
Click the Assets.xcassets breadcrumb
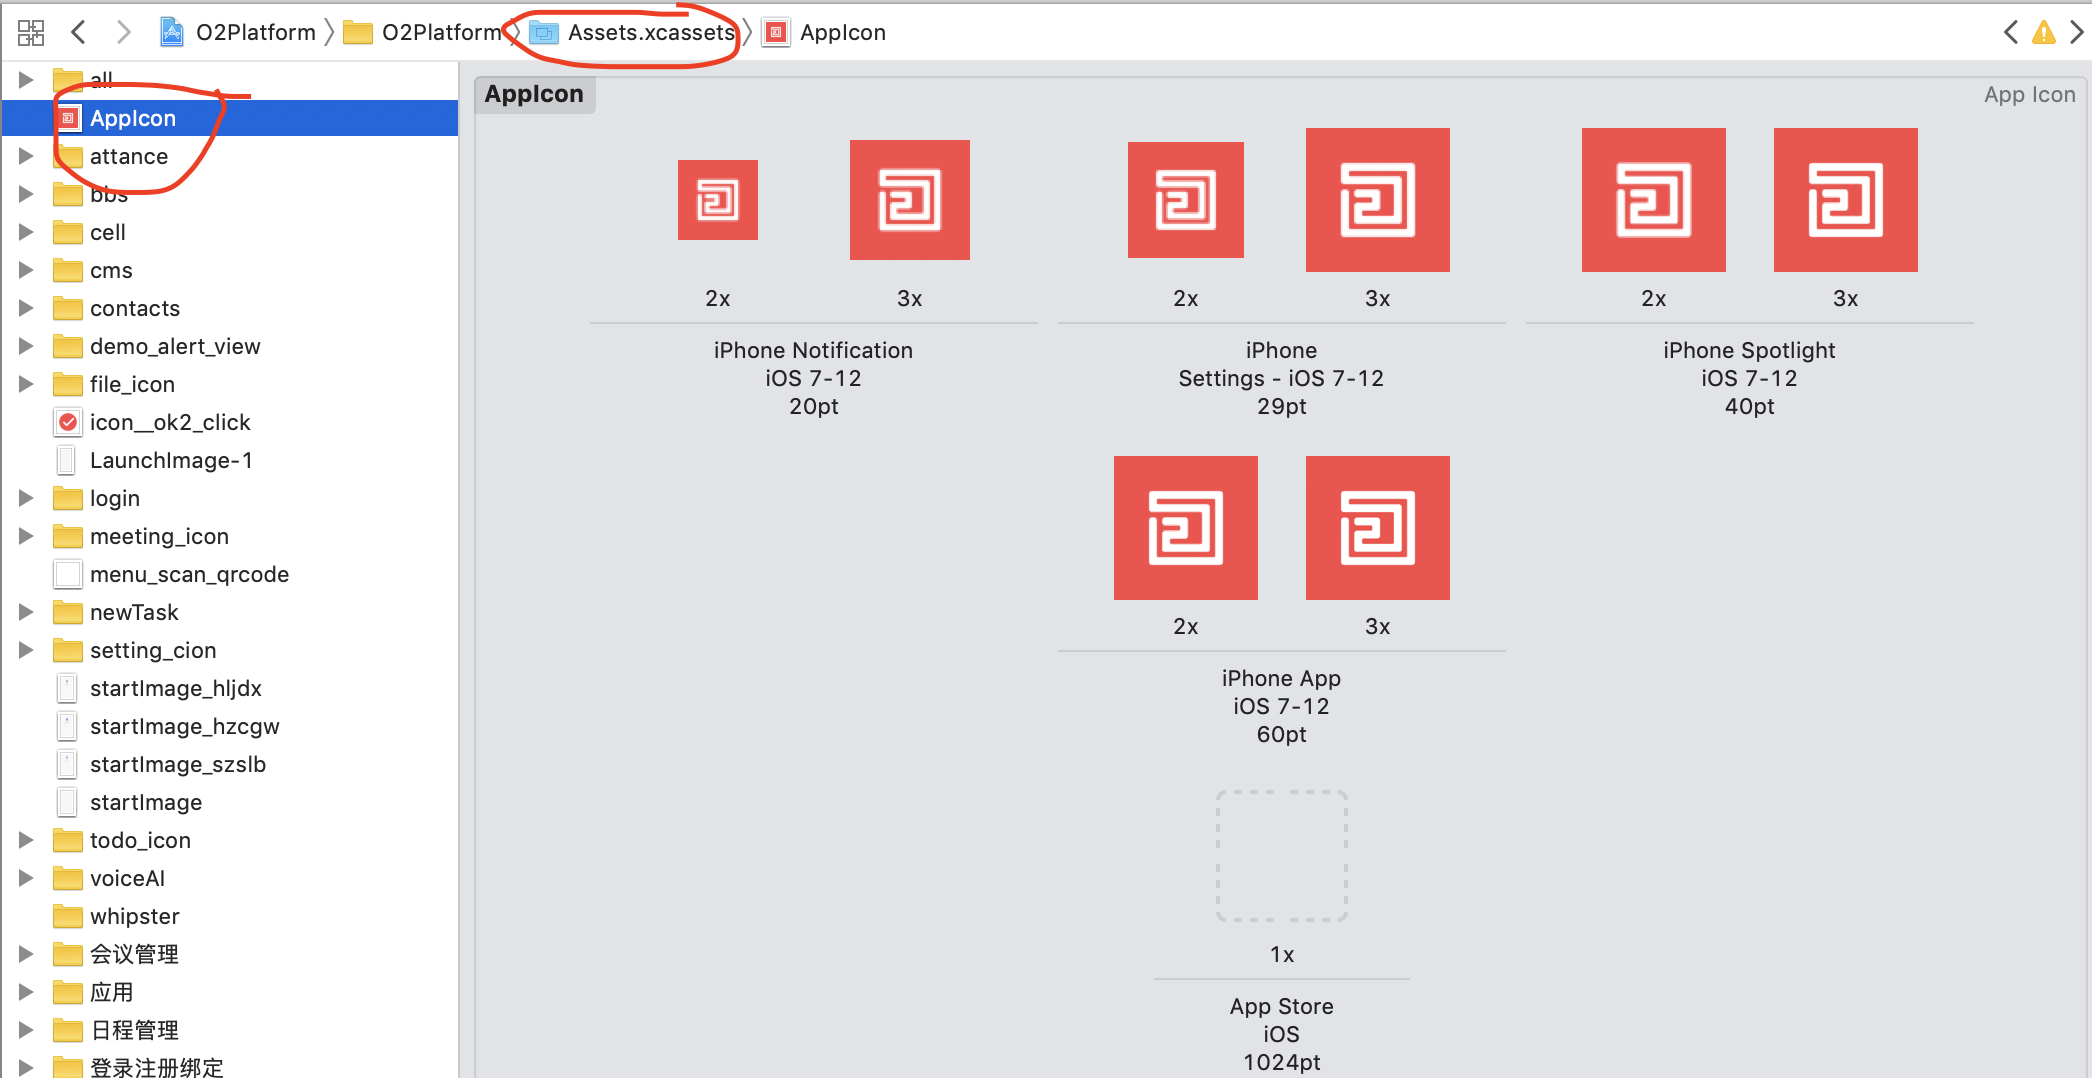pyautogui.click(x=632, y=33)
